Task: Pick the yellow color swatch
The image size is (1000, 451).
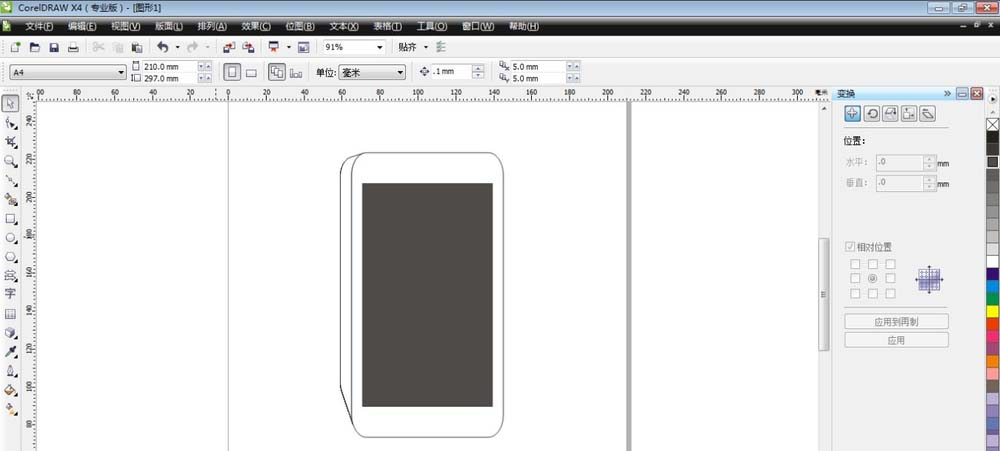Action: pyautogui.click(x=992, y=311)
